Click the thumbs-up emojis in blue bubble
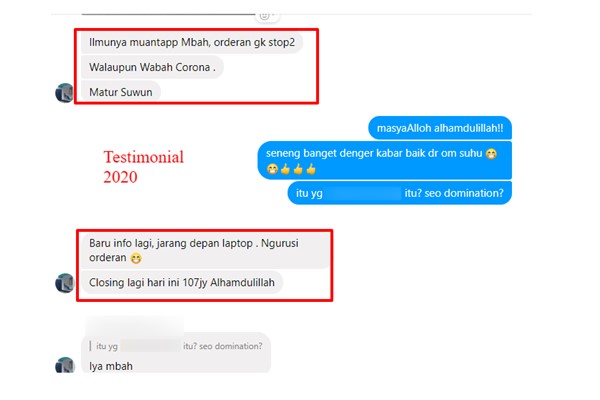Viewport: 600px width, 400px height. coord(298,169)
